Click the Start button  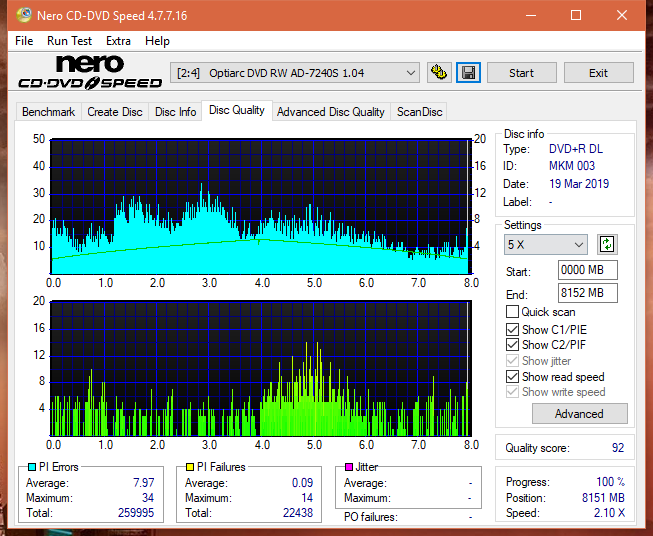coord(521,73)
